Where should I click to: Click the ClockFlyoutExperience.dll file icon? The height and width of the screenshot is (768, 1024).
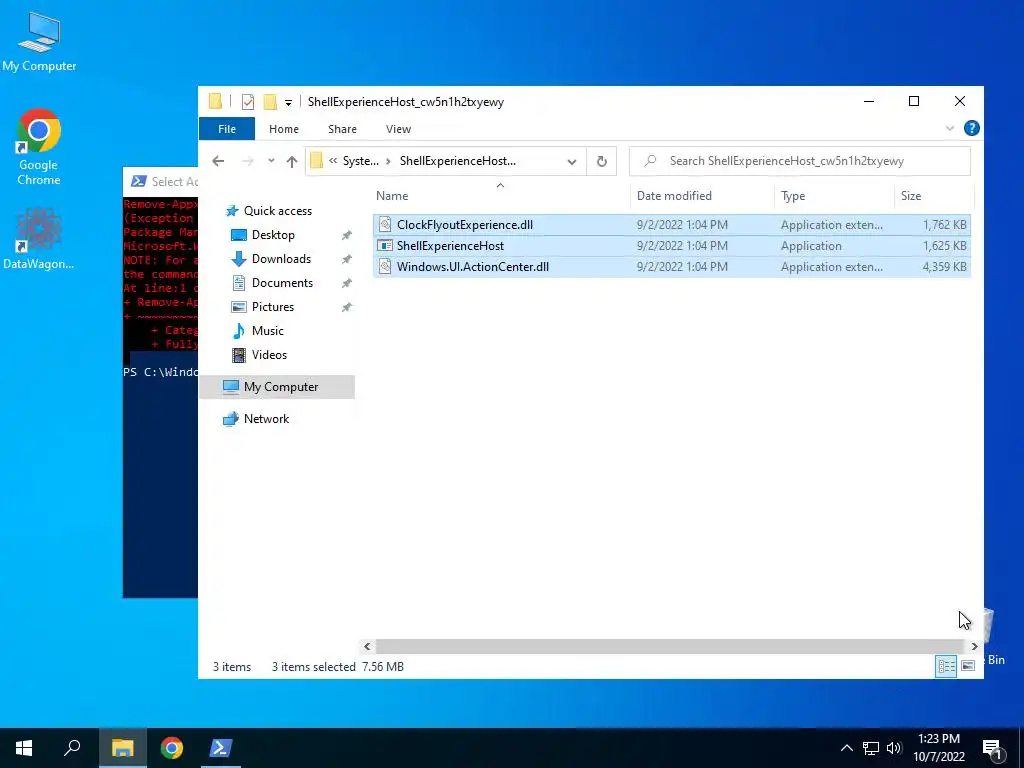click(385, 225)
